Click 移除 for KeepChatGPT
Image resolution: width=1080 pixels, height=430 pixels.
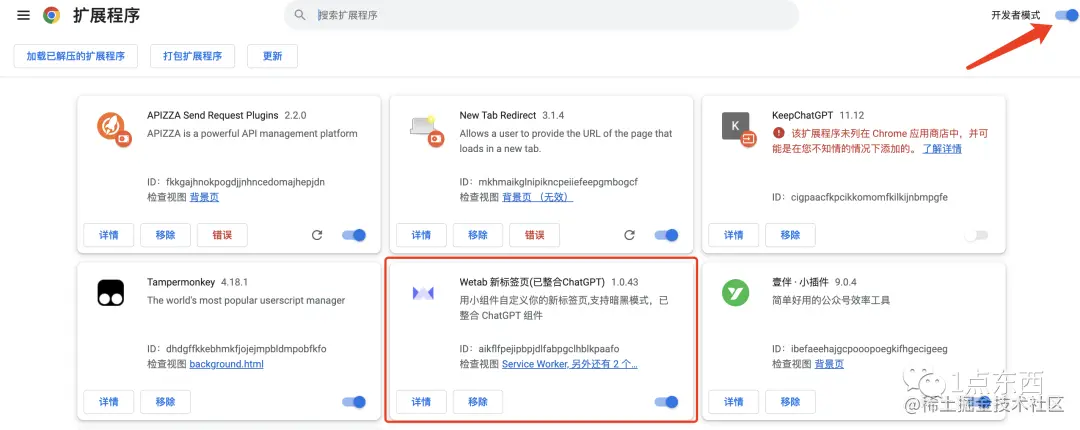(791, 235)
